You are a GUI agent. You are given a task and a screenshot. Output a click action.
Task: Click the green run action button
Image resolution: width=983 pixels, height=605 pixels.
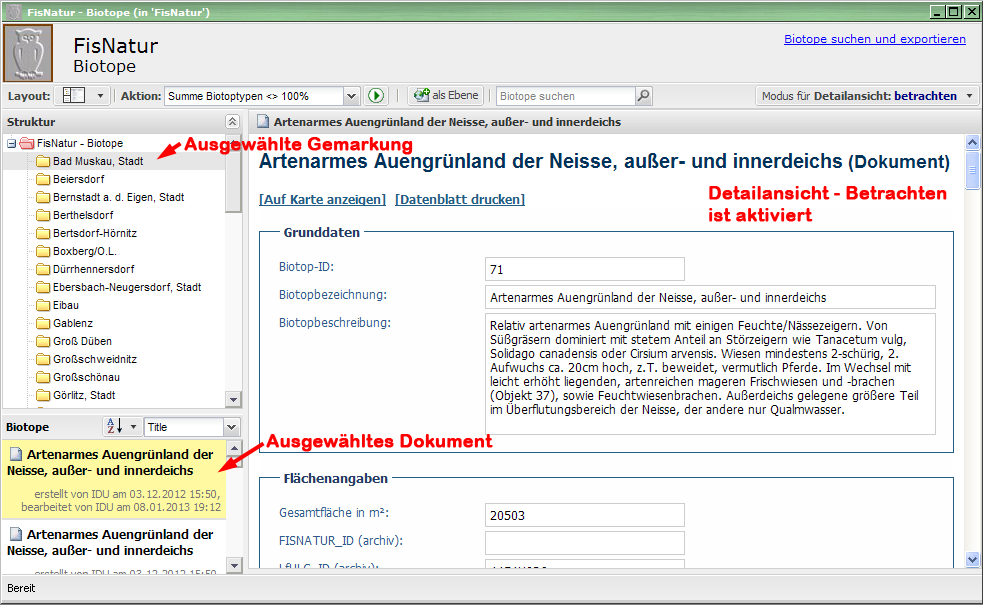tap(375, 96)
